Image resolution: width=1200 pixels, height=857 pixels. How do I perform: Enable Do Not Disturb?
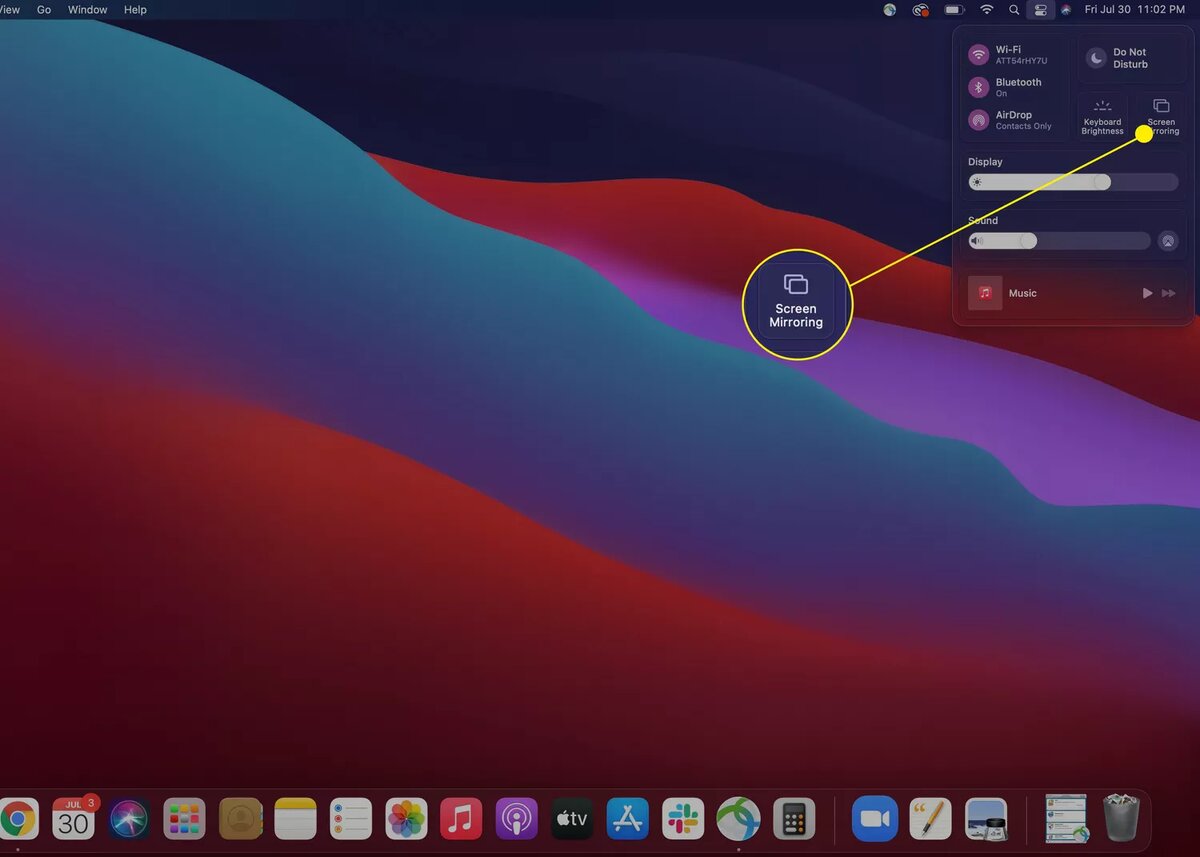(x=1131, y=58)
